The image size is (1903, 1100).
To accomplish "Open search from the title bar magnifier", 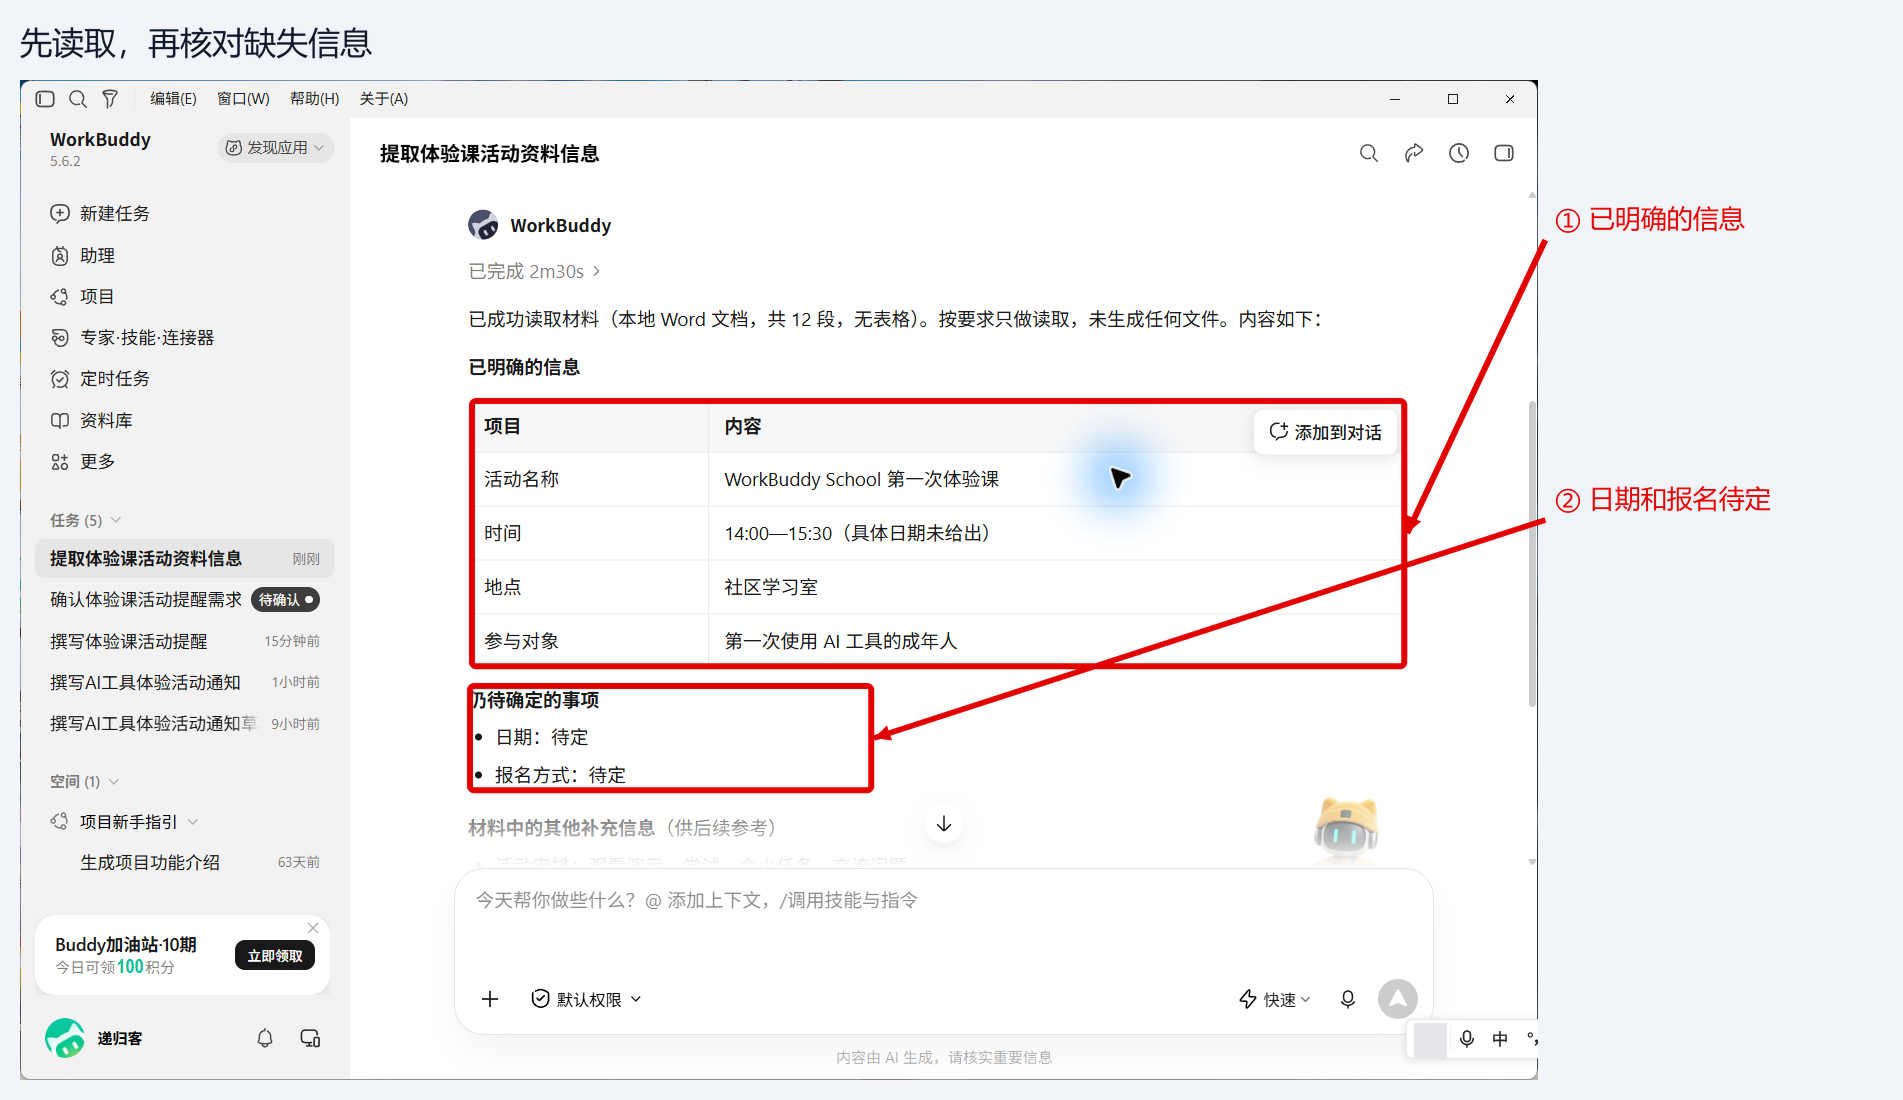I will tap(77, 99).
